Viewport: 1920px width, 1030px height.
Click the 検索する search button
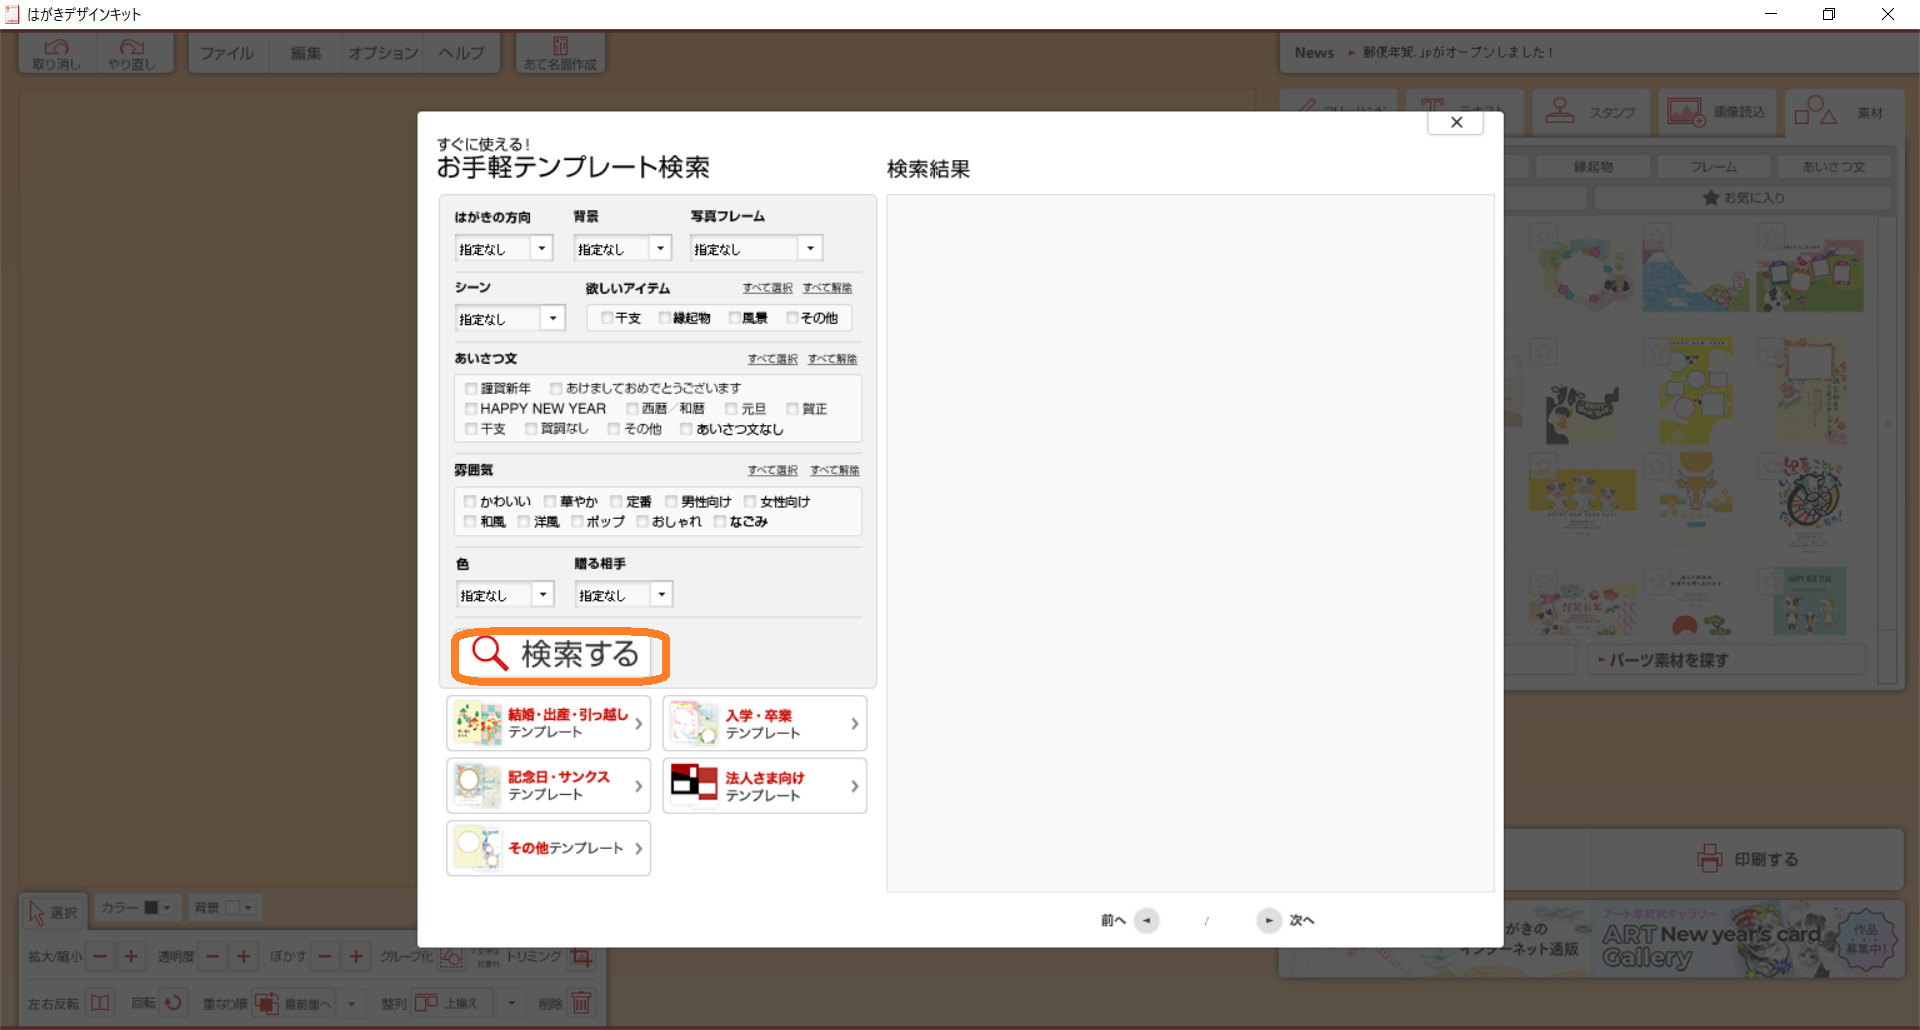(560, 655)
